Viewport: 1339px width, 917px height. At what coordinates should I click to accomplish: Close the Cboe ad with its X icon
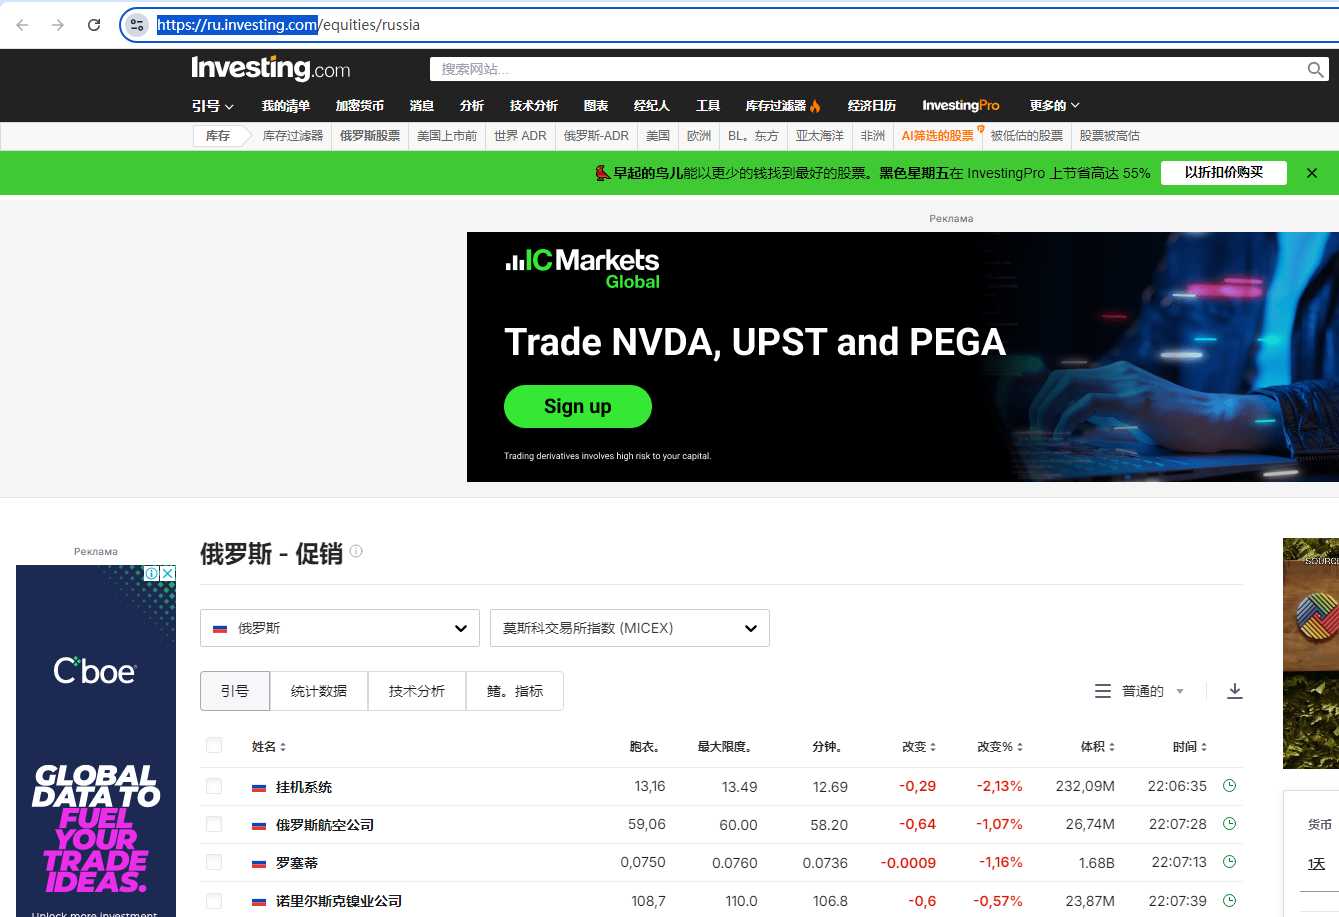(x=168, y=573)
